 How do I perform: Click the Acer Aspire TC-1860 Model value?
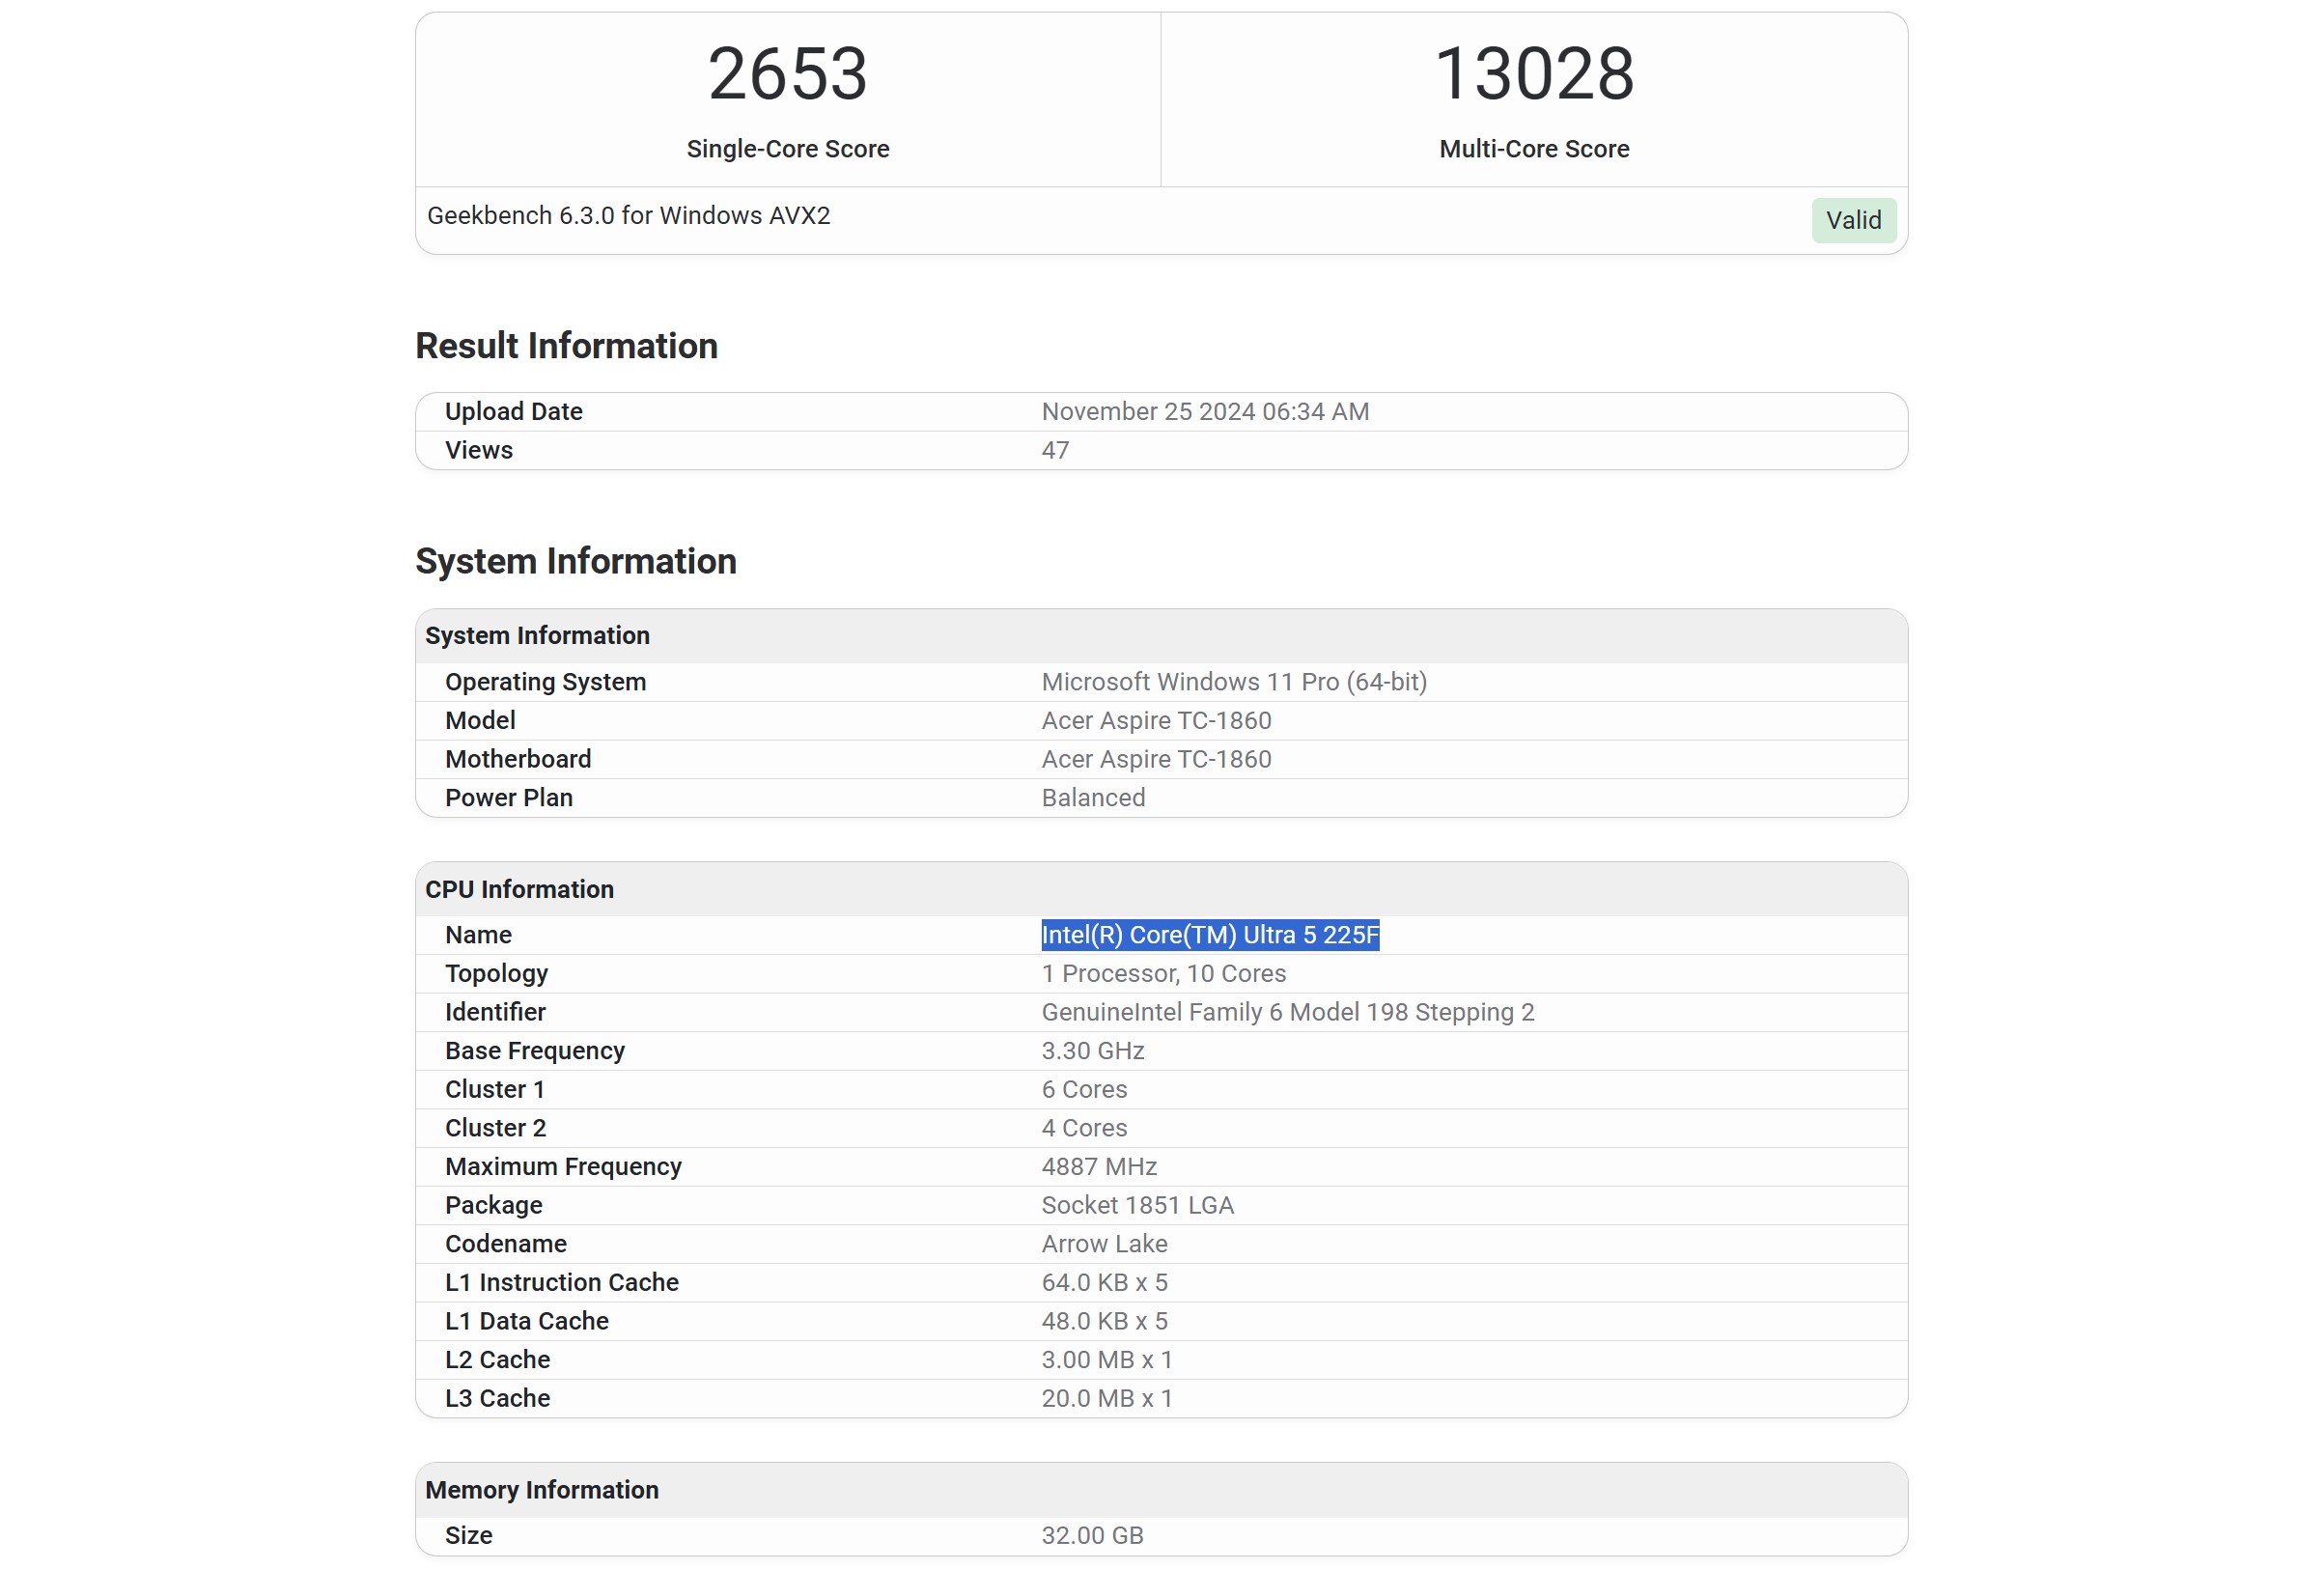(x=1156, y=721)
